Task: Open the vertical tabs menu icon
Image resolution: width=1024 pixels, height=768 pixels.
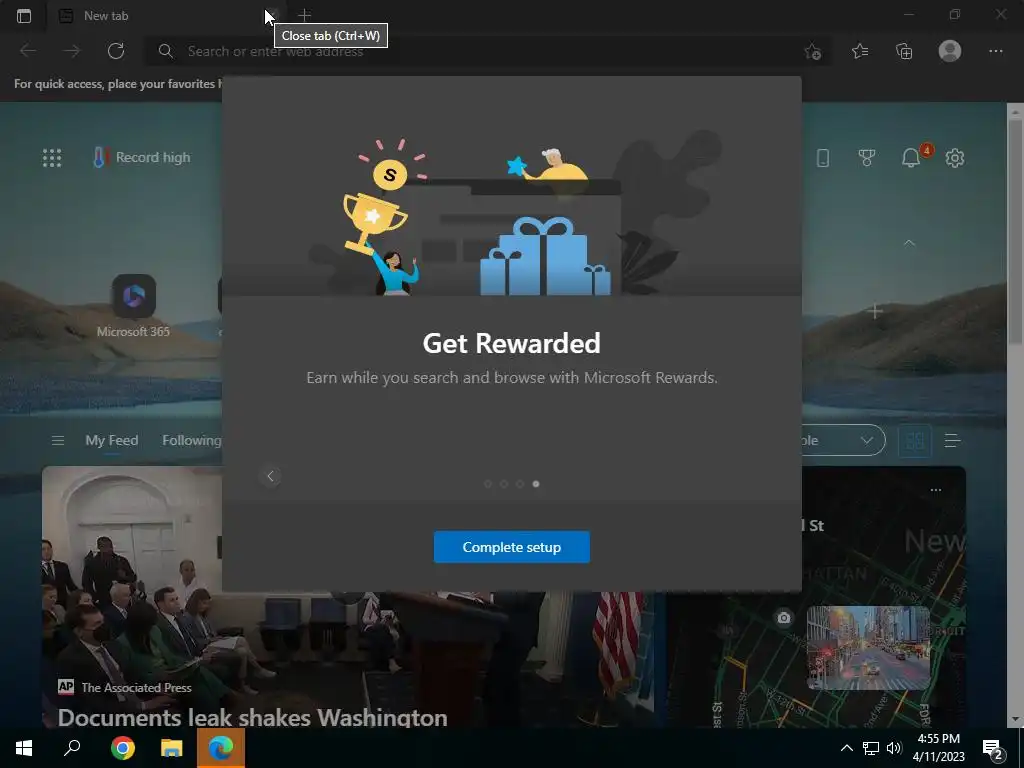Action: tap(24, 16)
